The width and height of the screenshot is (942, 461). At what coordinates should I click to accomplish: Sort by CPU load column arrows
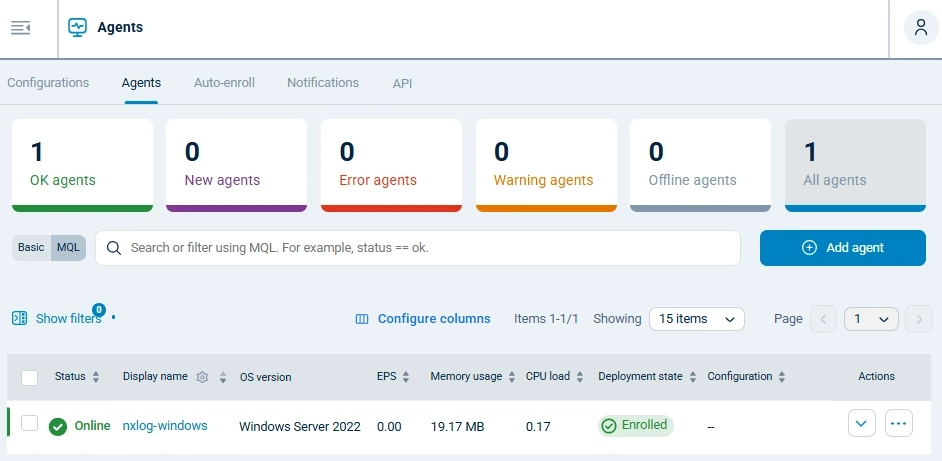[580, 377]
